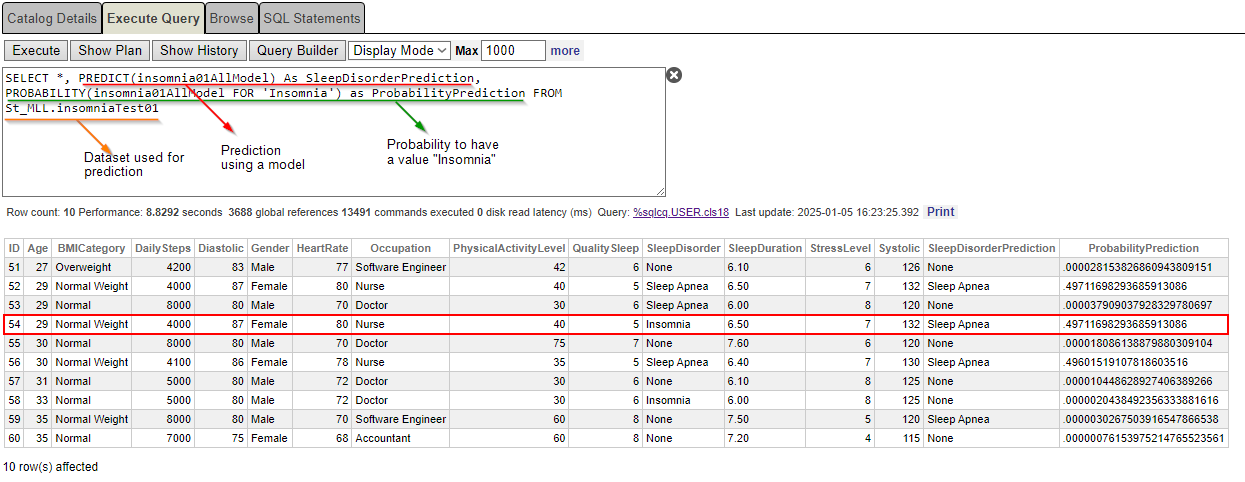Switch to the Catalog Details tab
Image resolution: width=1245 pixels, height=482 pixels.
click(53, 18)
